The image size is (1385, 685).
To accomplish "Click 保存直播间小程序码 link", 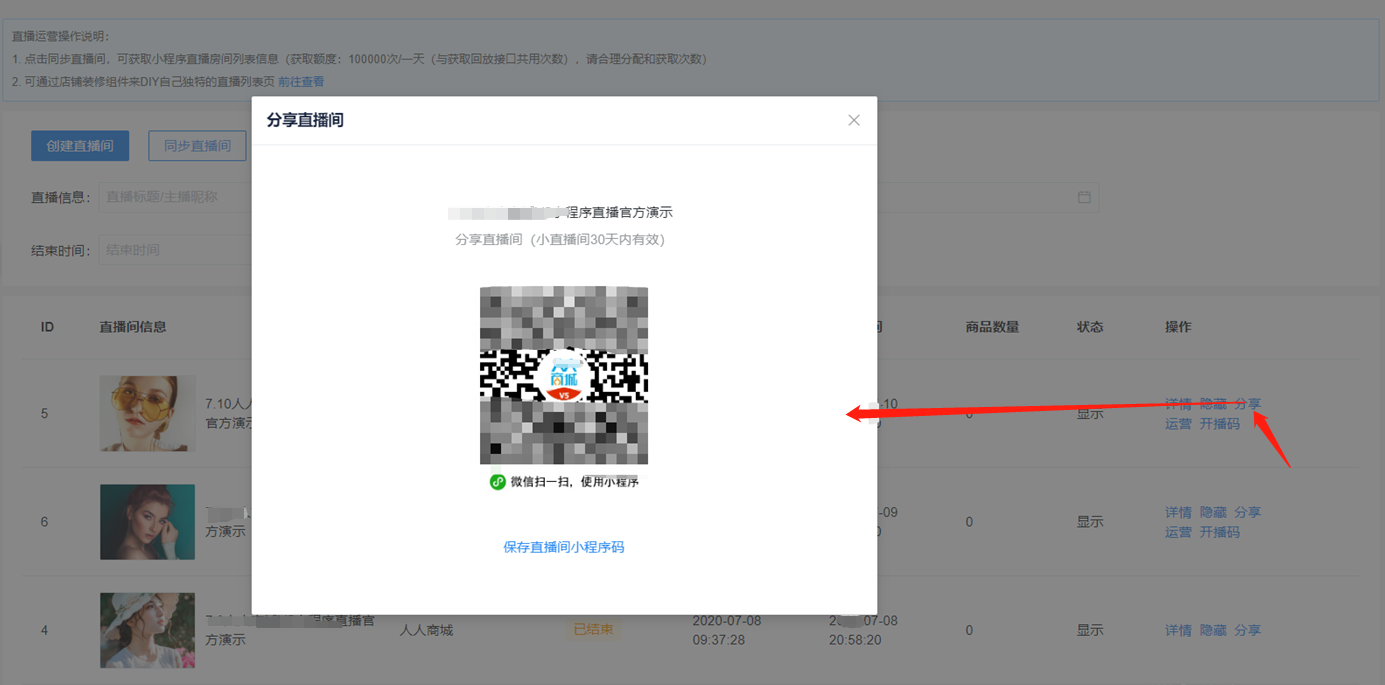I will coord(564,547).
